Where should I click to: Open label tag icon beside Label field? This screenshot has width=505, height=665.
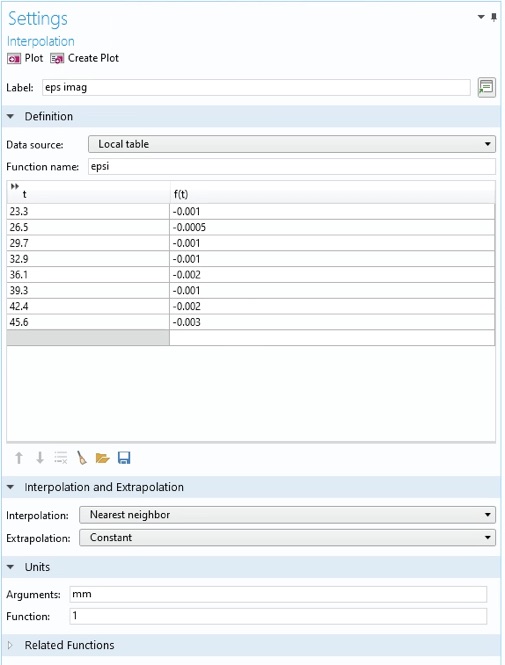[x=486, y=87]
